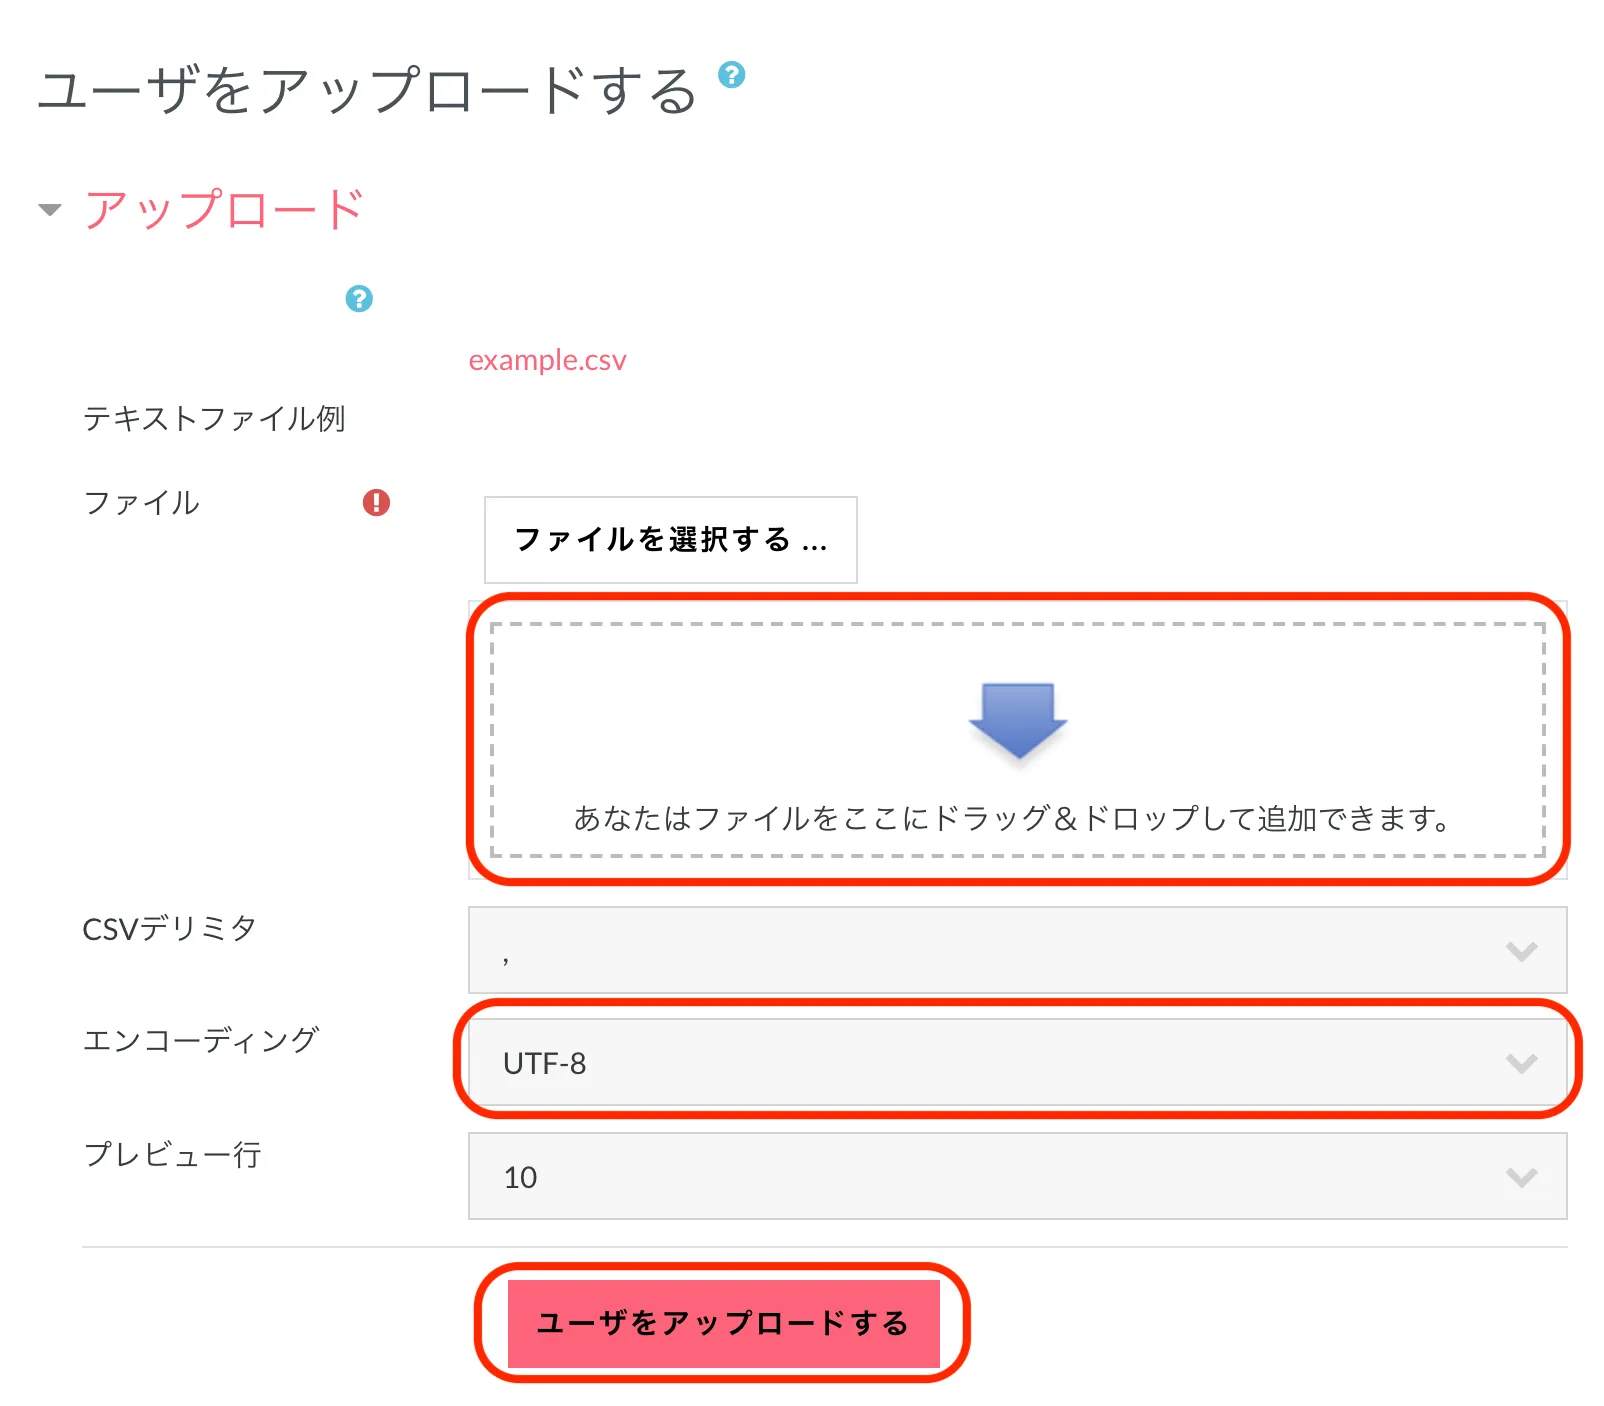1604x1406 pixels.
Task: Open the CSVデリミタ comma dropdown
Action: click(1016, 950)
